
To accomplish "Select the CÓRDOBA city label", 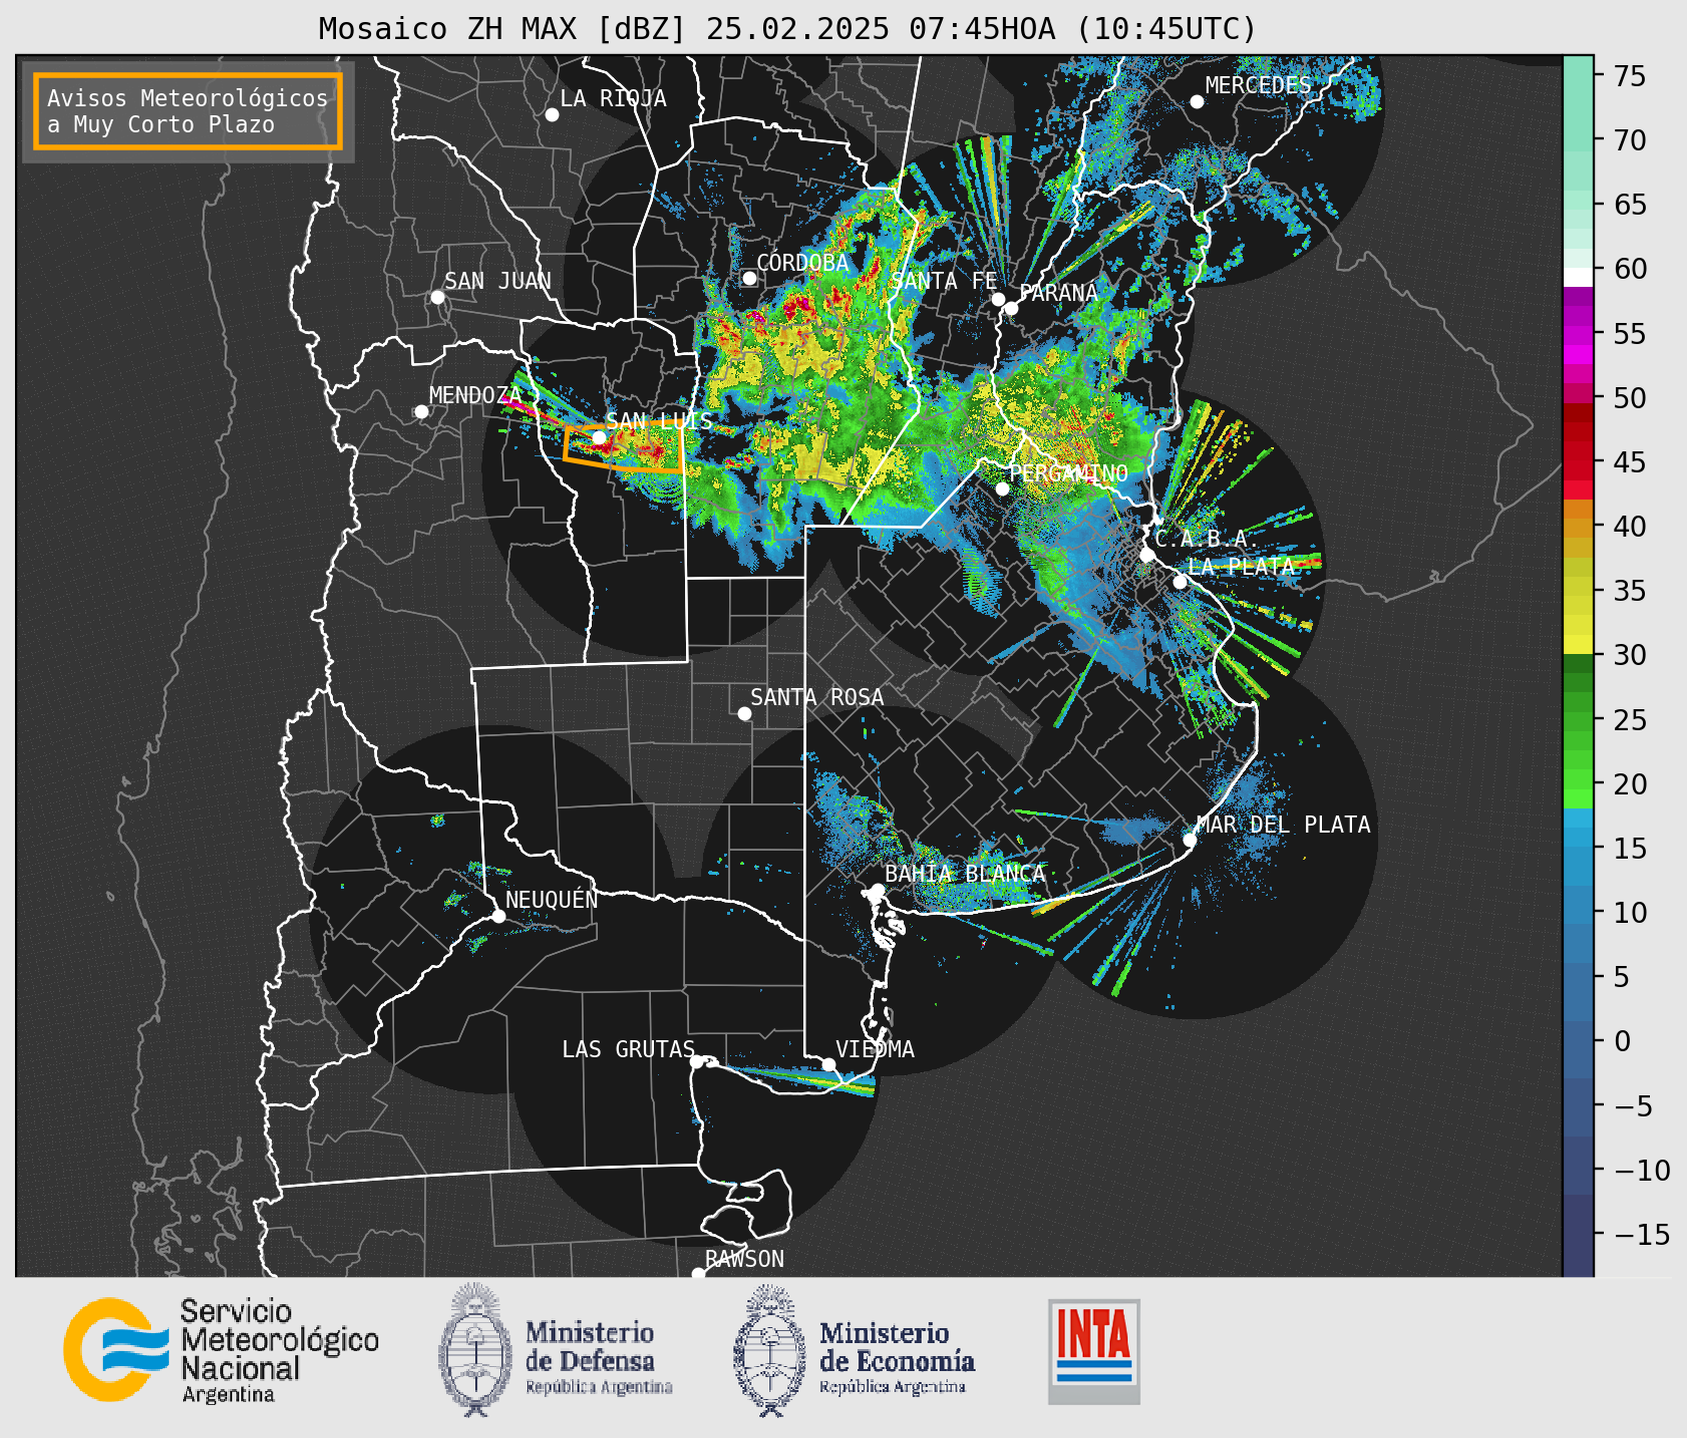I will click(803, 263).
